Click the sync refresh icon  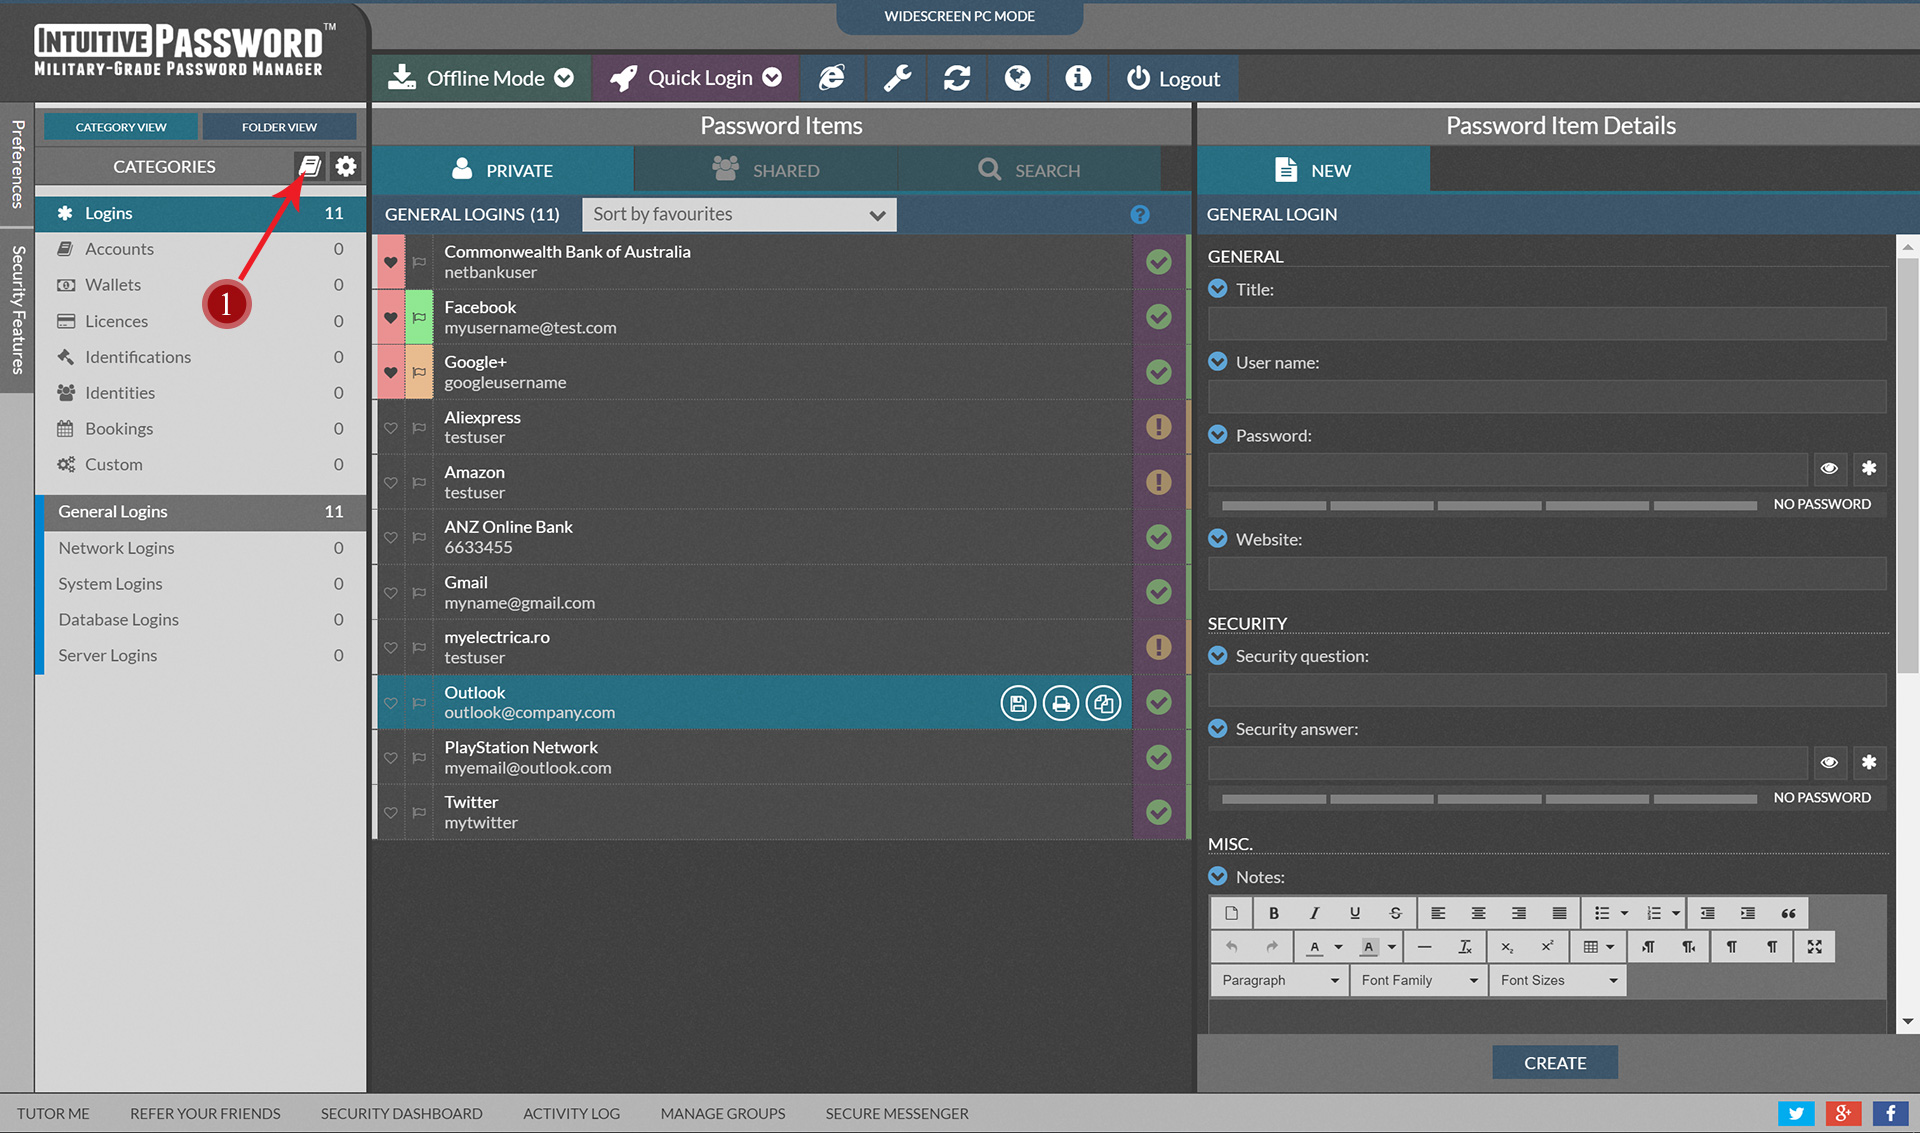pyautogui.click(x=957, y=78)
